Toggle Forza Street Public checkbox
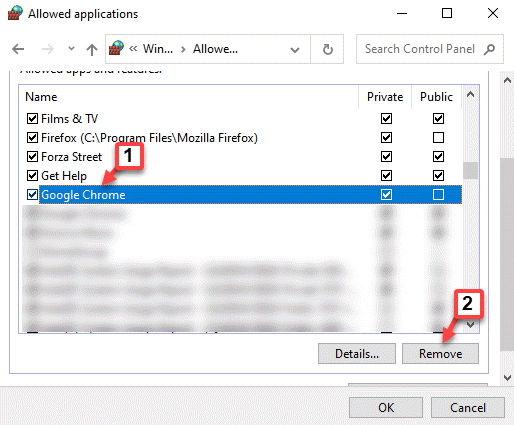This screenshot has height=425, width=514. pos(438,156)
